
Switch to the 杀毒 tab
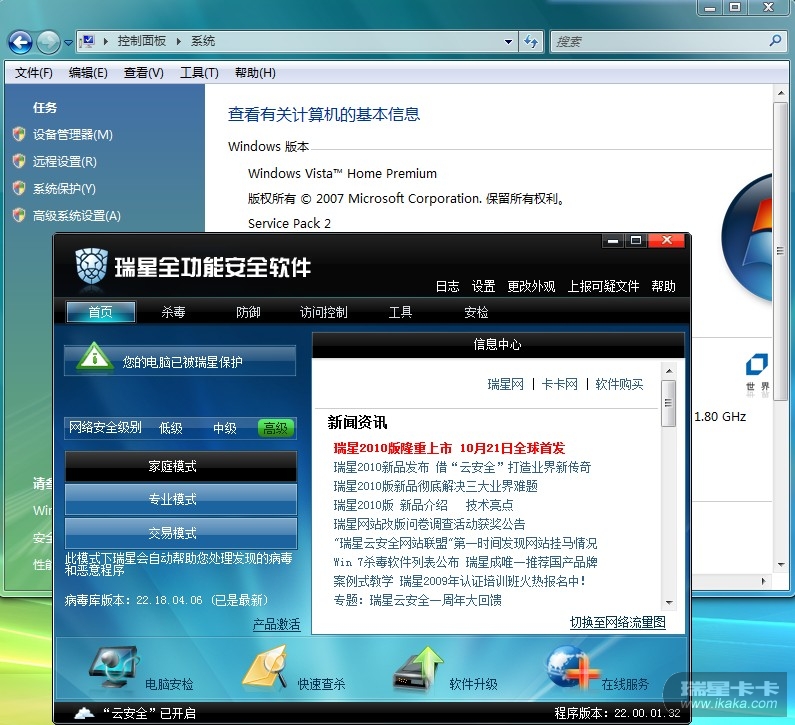click(x=173, y=312)
